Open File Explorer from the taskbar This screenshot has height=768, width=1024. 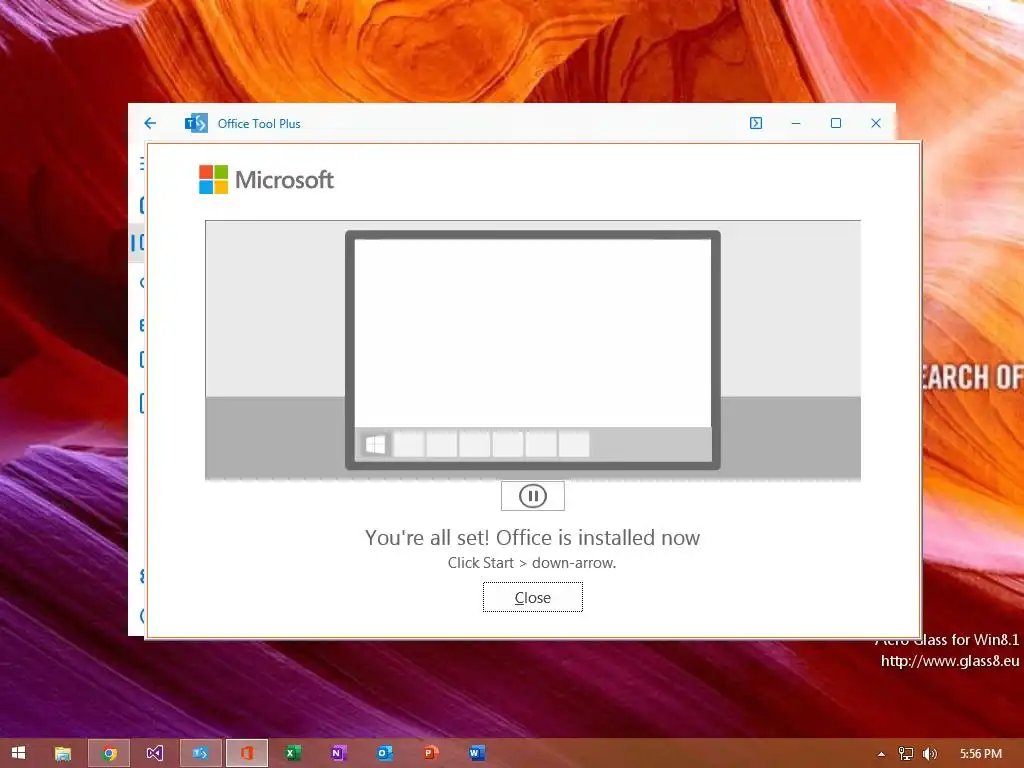(63, 754)
